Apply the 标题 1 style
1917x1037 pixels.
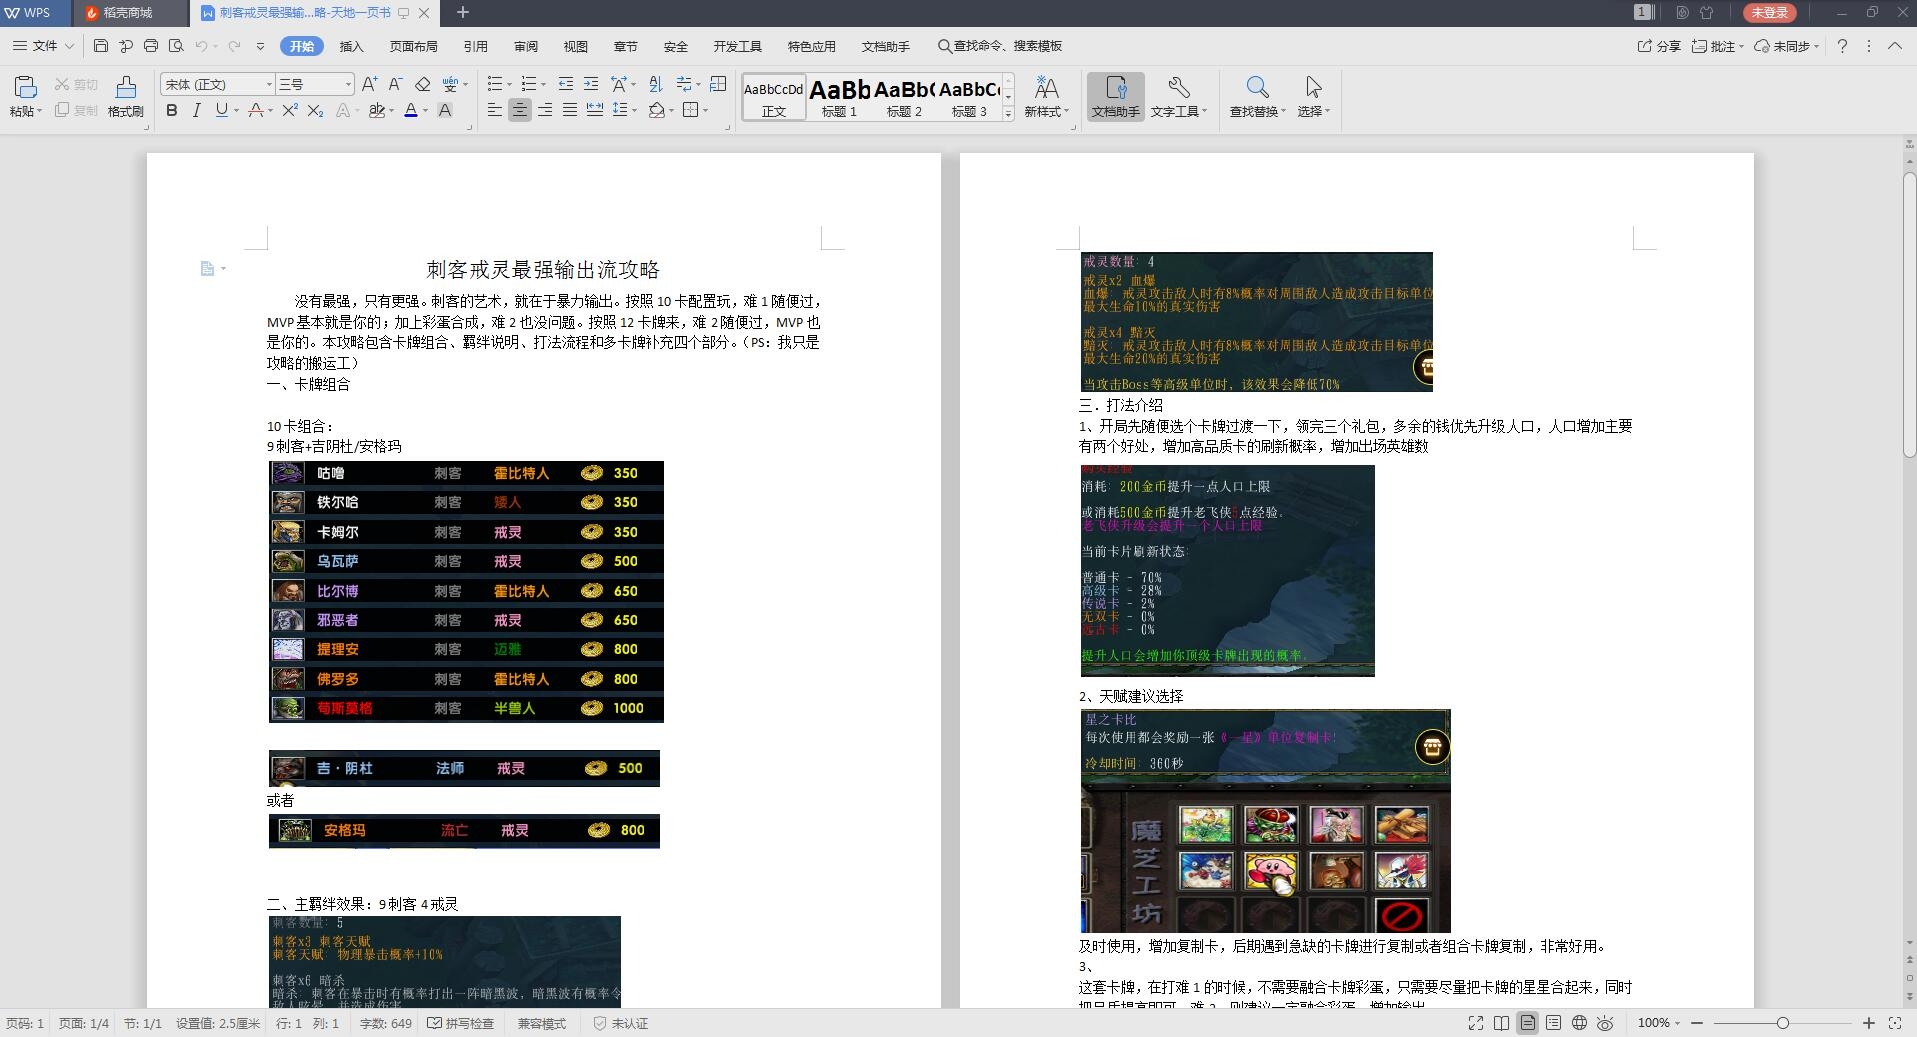(839, 97)
